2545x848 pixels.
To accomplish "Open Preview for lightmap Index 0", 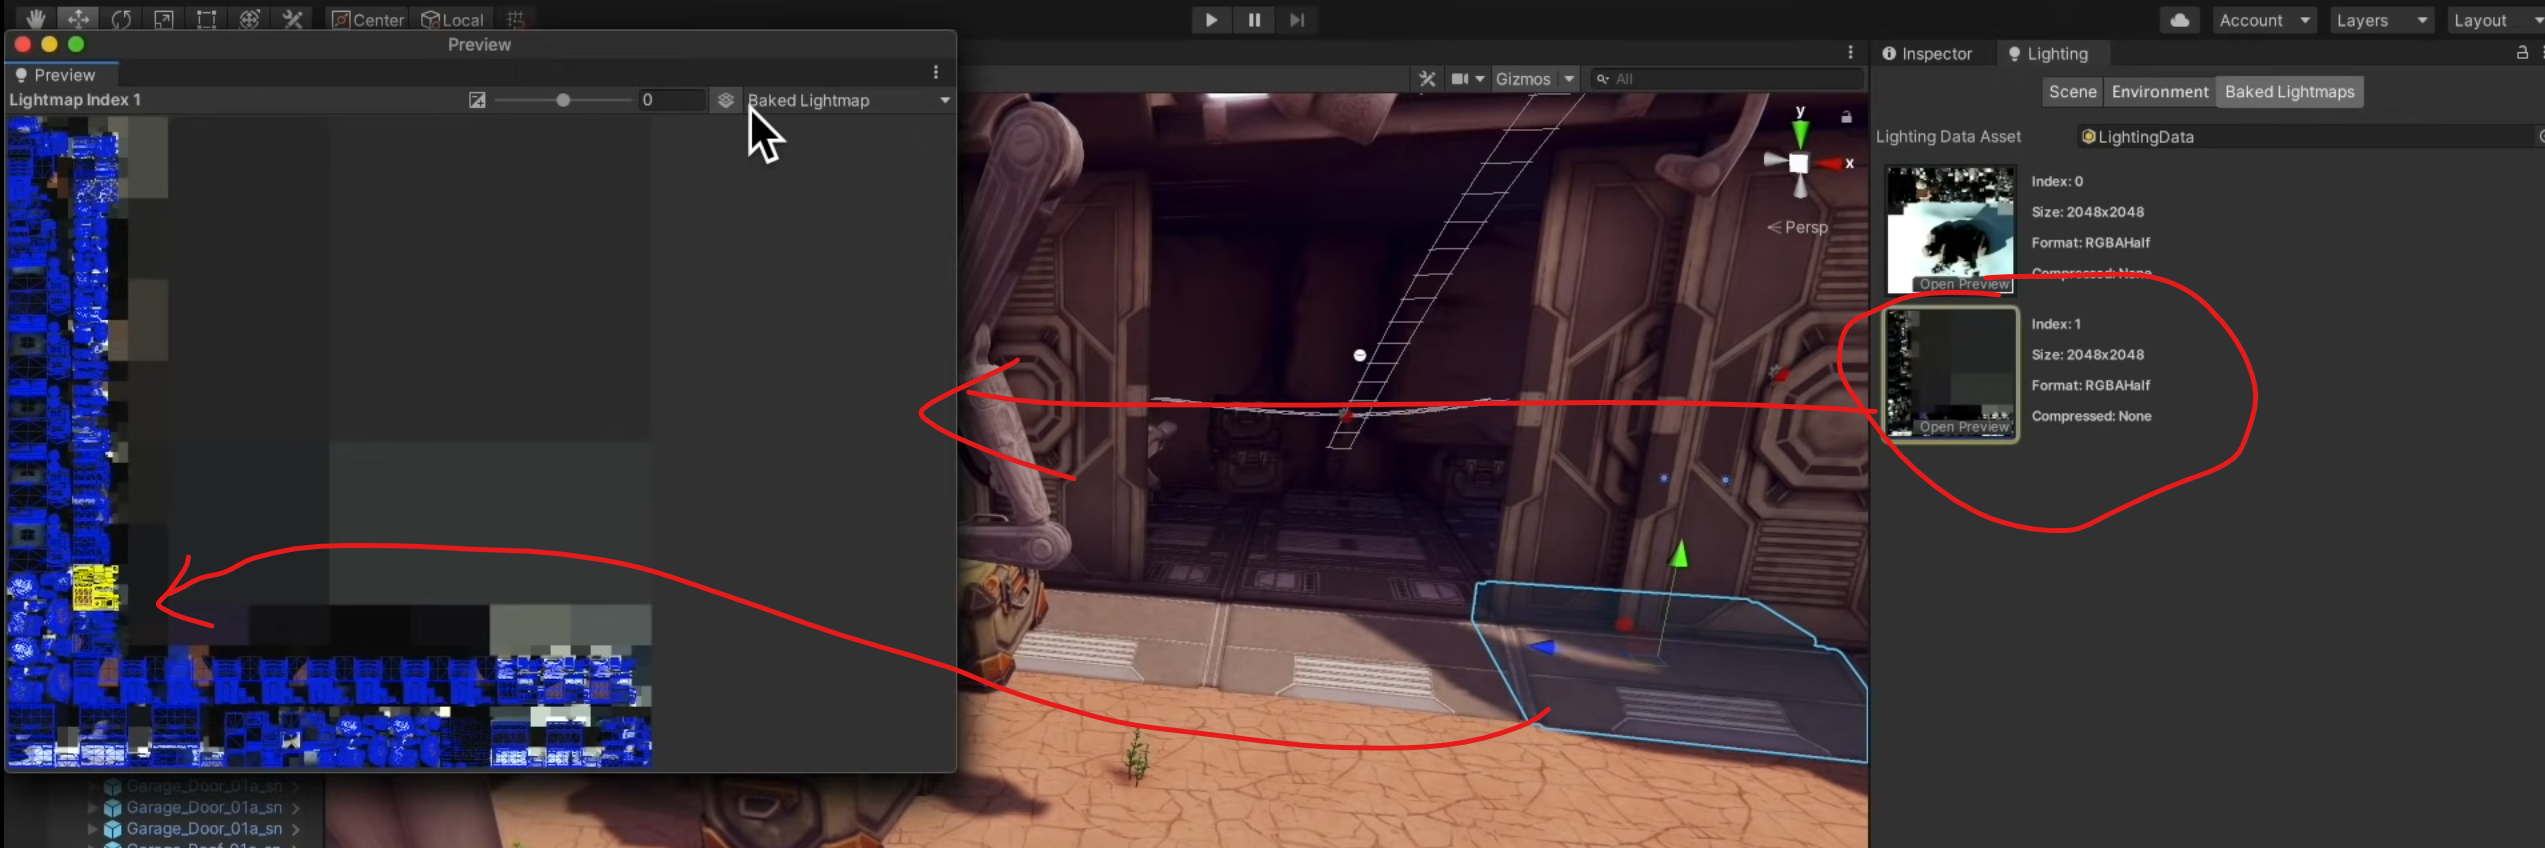I will [1964, 285].
